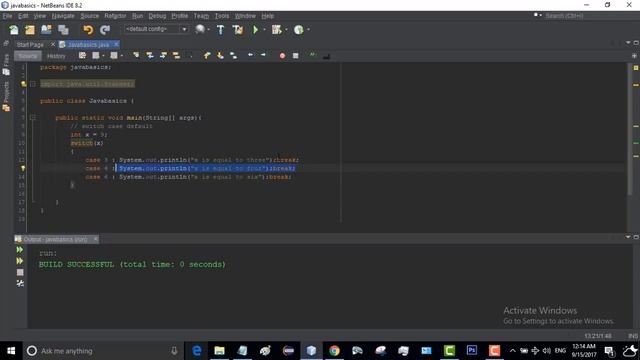Collapse the import statement code fold
Image resolution: width=640 pixels, height=360 pixels.
pyautogui.click(x=33, y=84)
